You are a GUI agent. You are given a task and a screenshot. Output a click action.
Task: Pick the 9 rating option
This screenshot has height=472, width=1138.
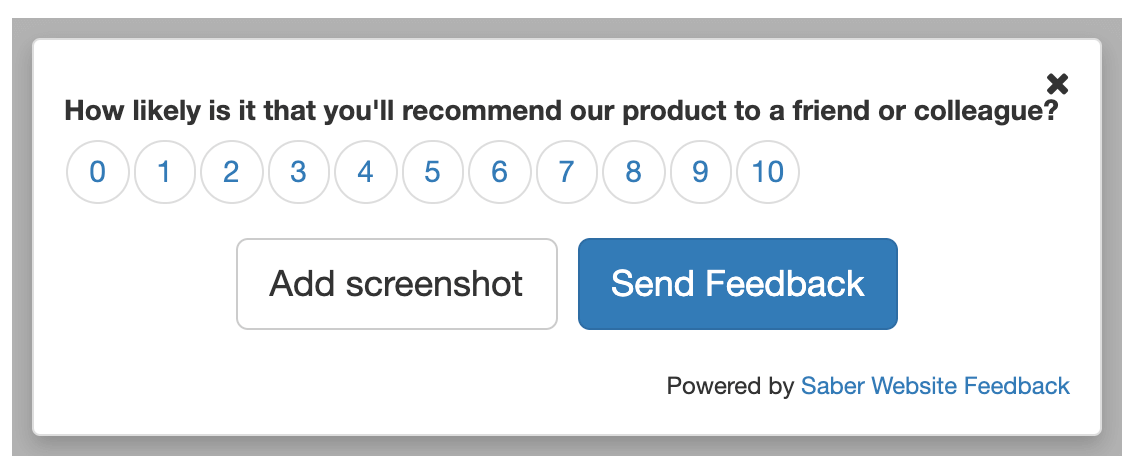701,173
